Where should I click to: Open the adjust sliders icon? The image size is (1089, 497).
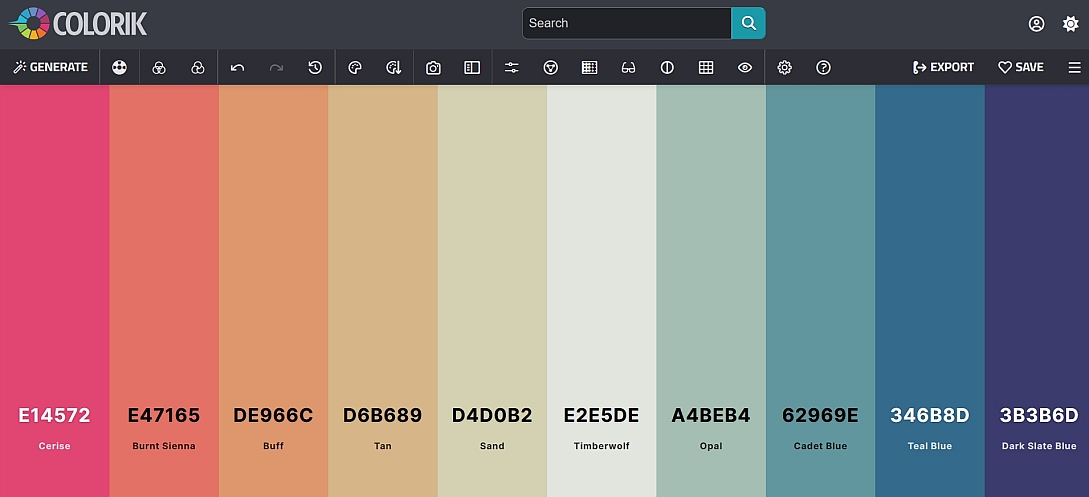click(x=512, y=67)
